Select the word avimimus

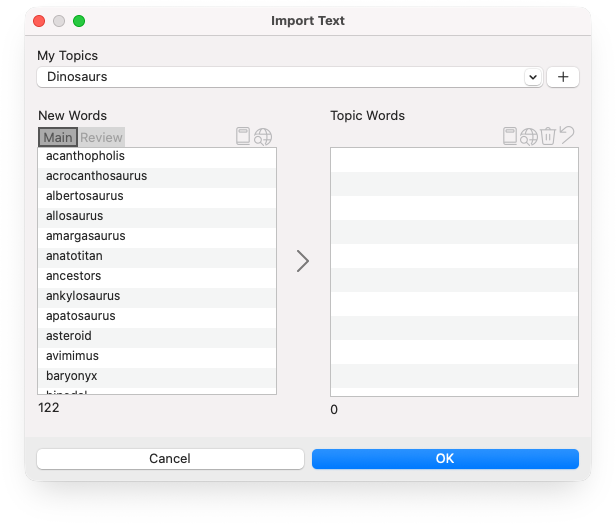[x=157, y=356]
